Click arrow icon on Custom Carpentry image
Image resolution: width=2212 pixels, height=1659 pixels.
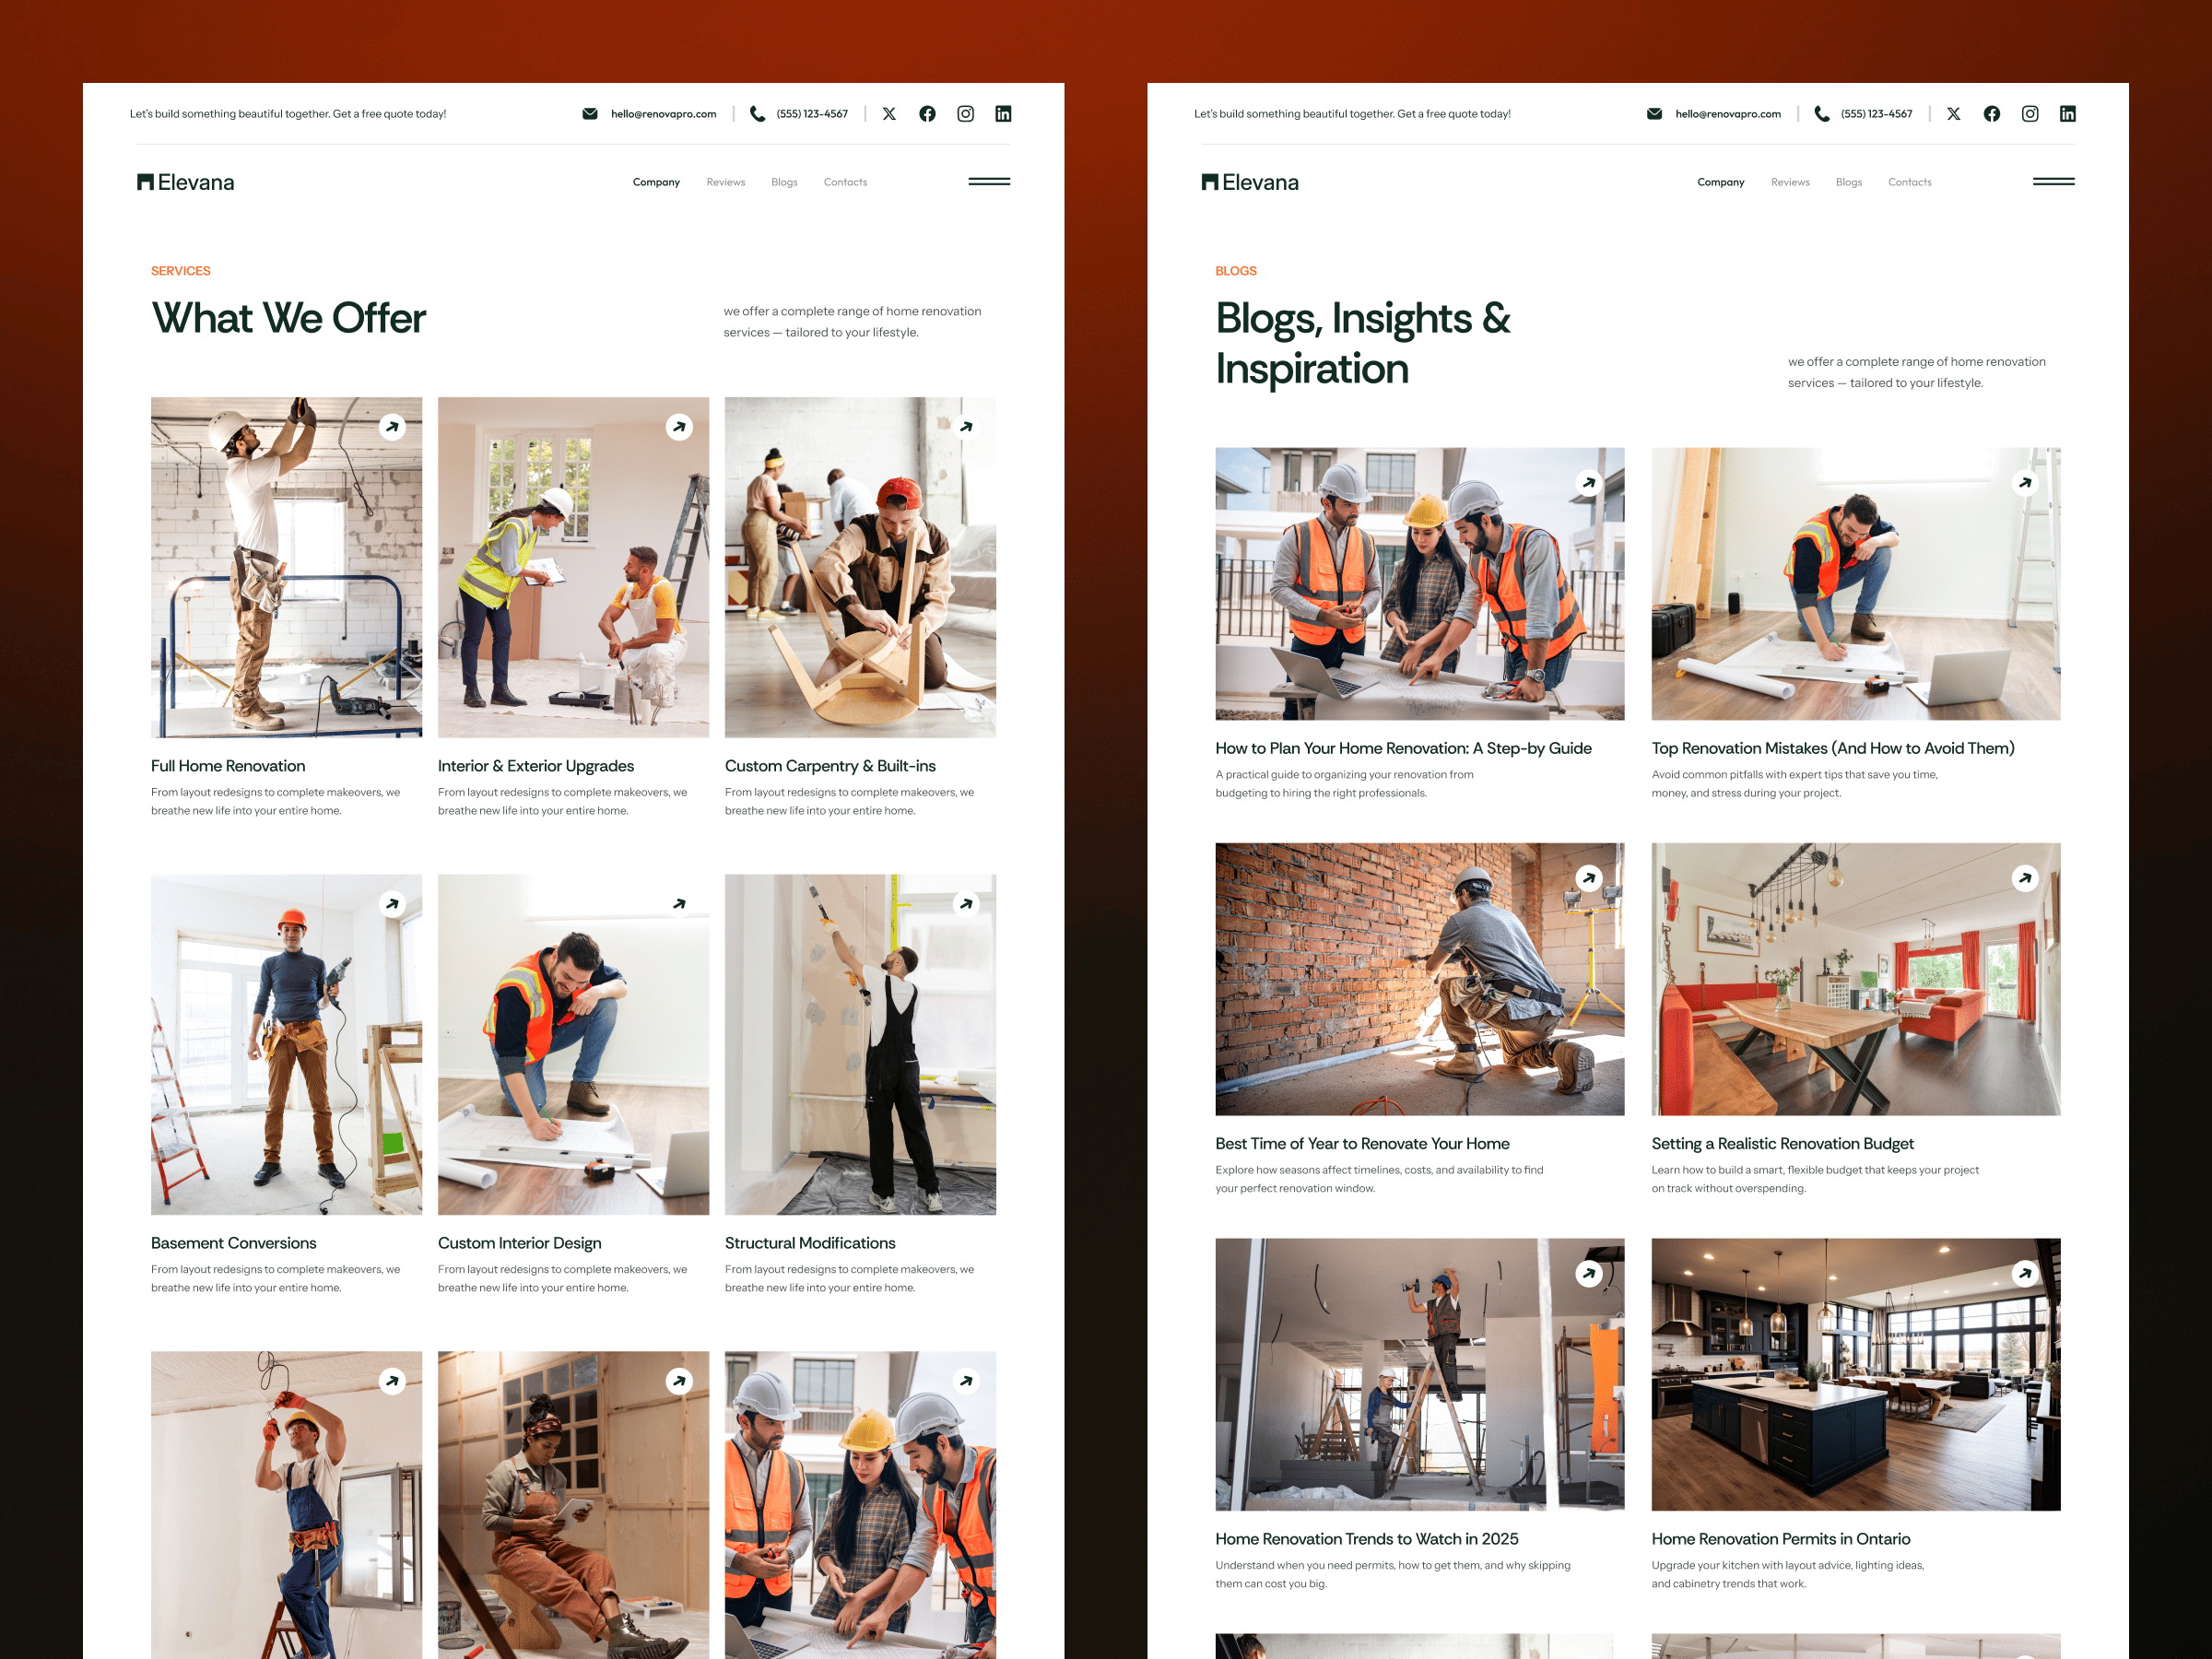(966, 427)
